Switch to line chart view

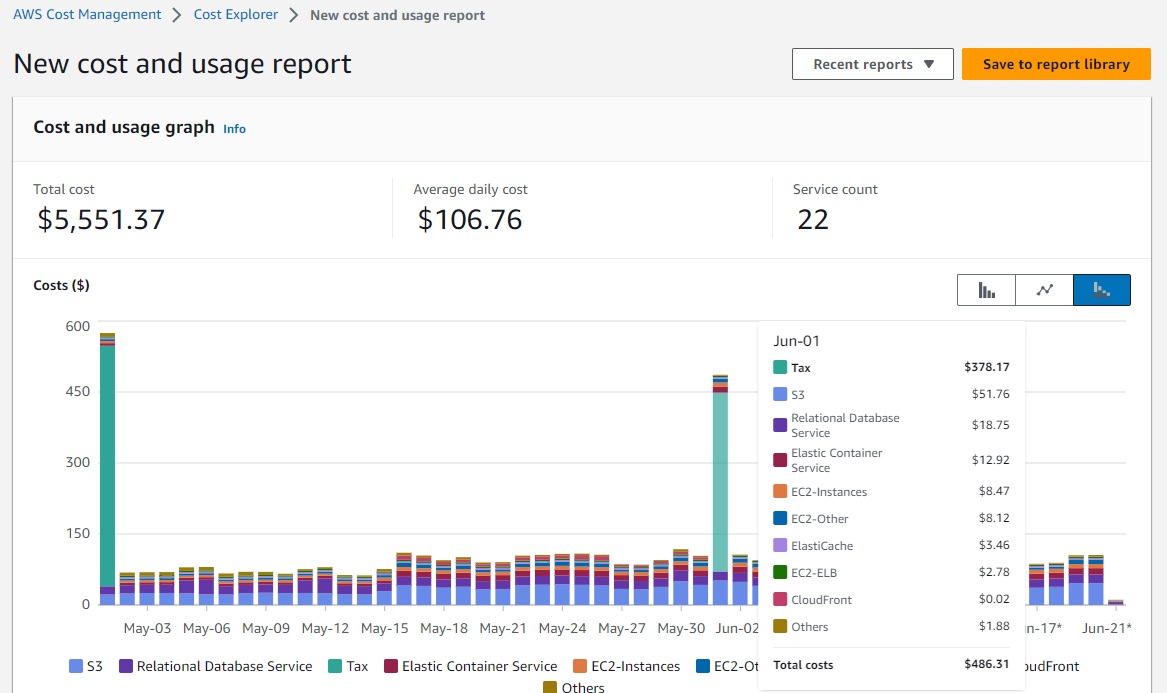pos(1044,290)
